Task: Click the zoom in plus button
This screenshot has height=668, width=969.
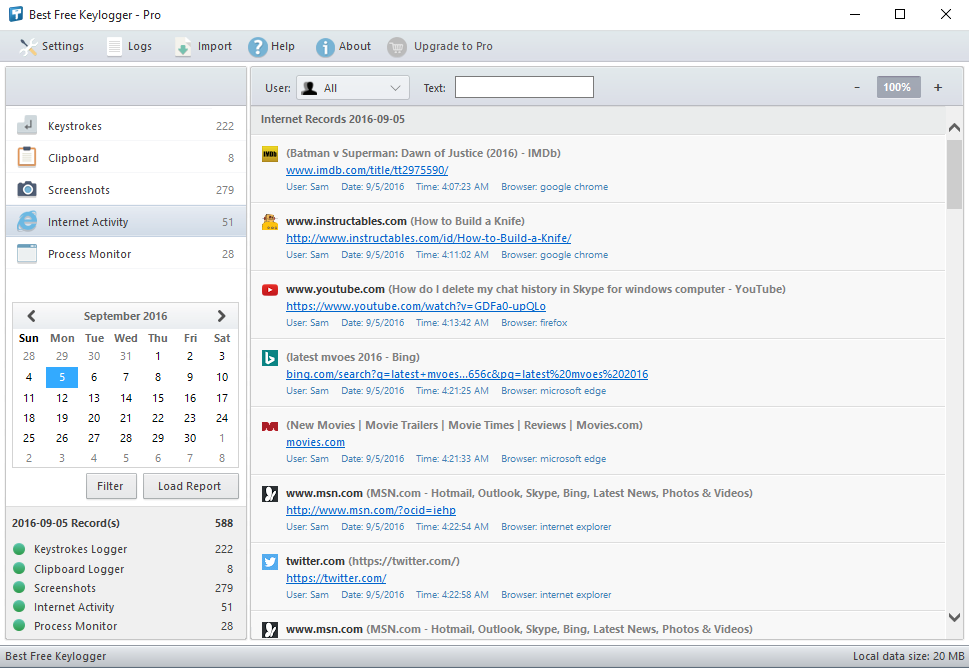Action: [938, 88]
